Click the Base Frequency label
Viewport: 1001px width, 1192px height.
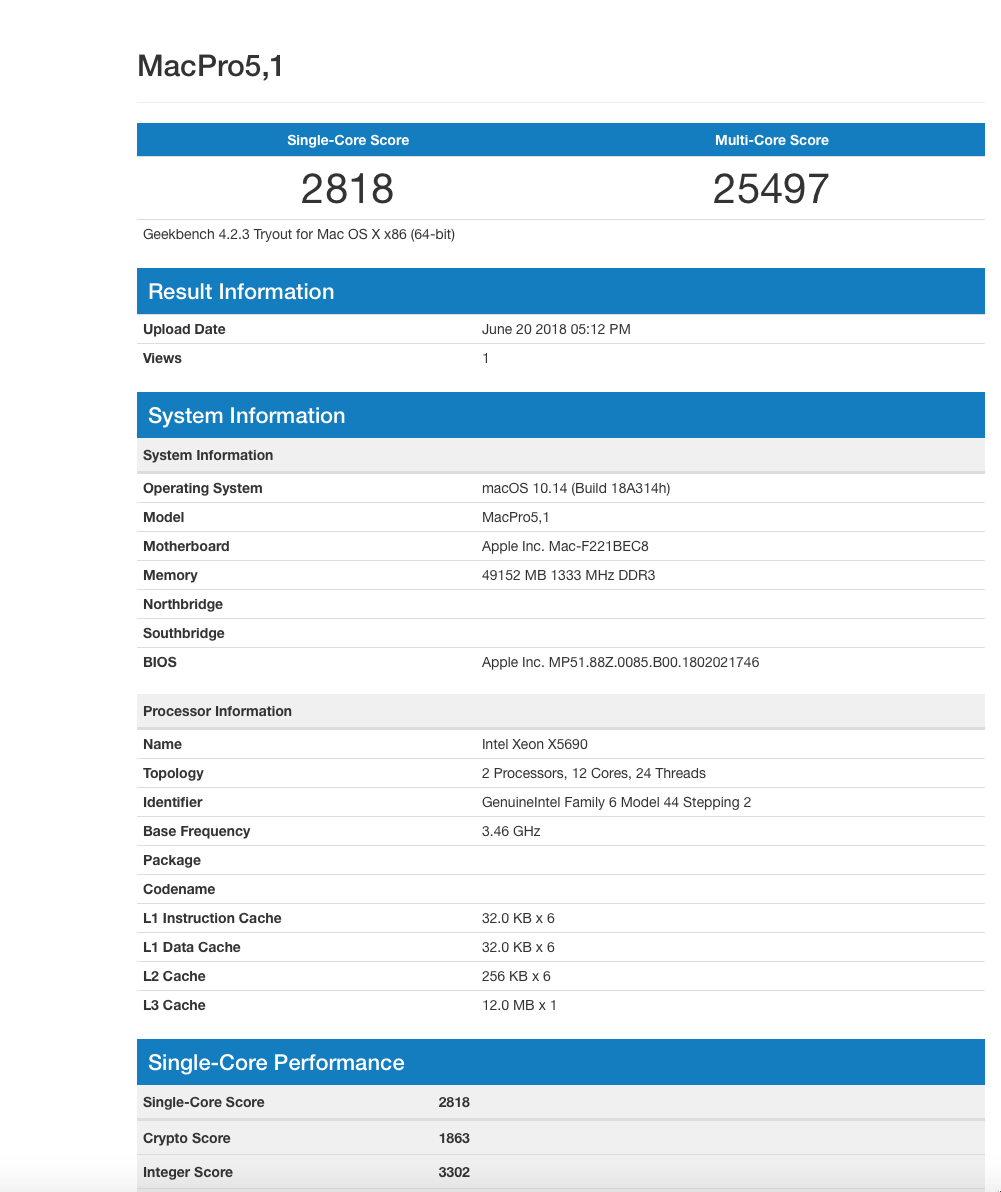(196, 831)
